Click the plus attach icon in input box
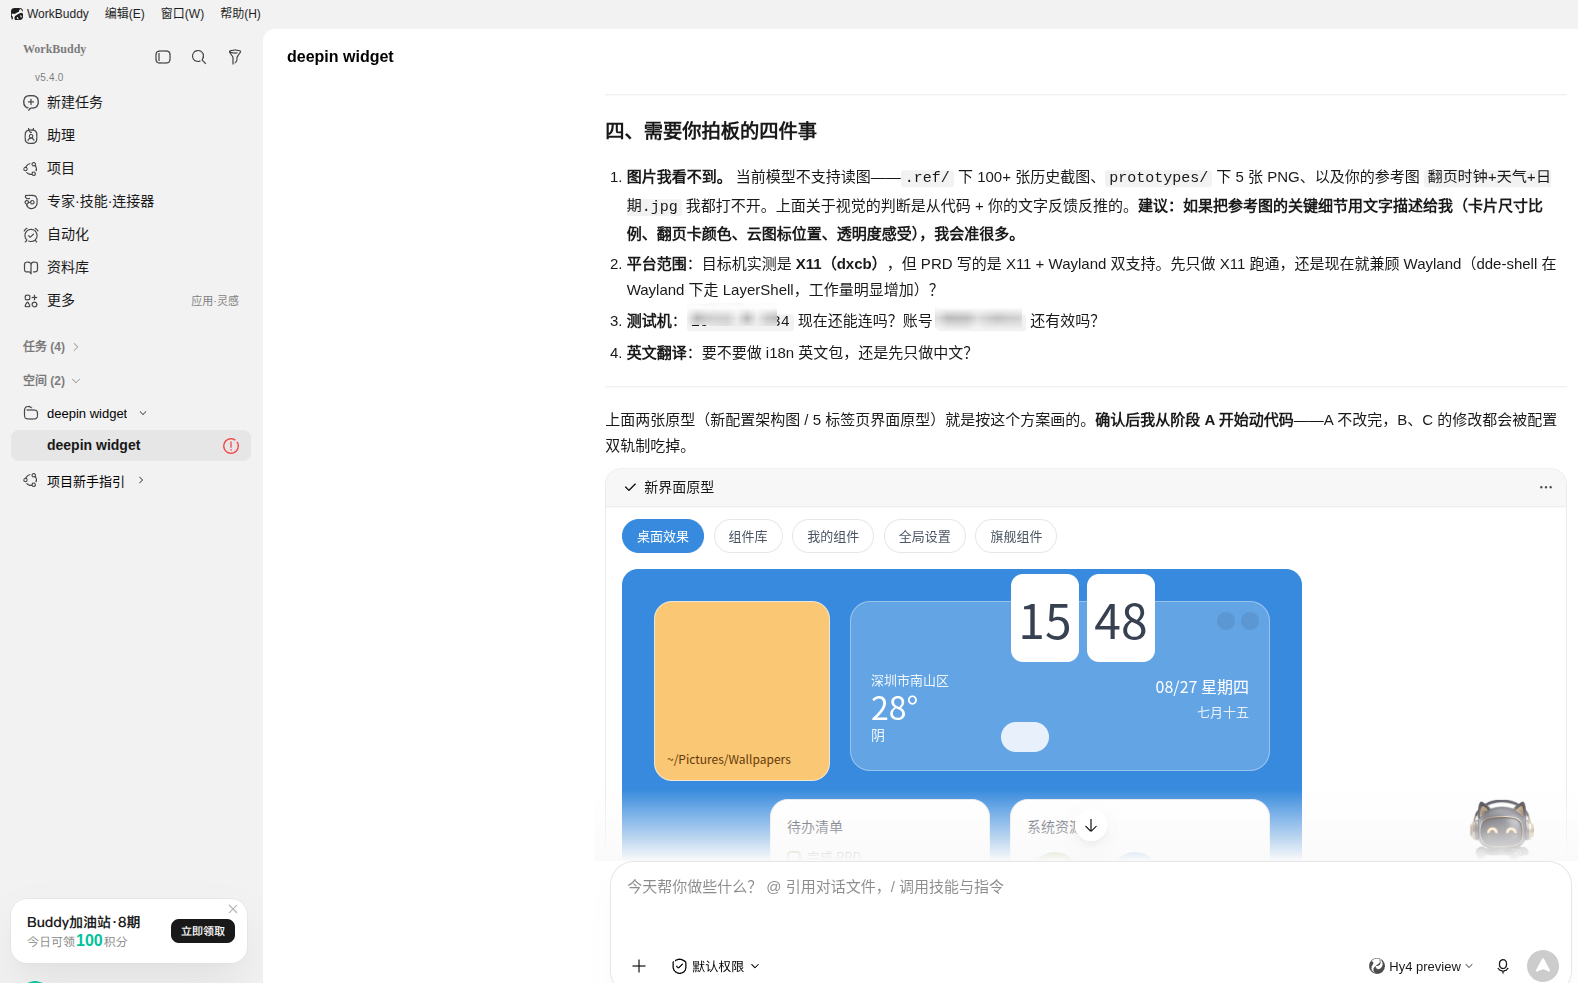Screen dimensions: 1578x983 pos(639,966)
